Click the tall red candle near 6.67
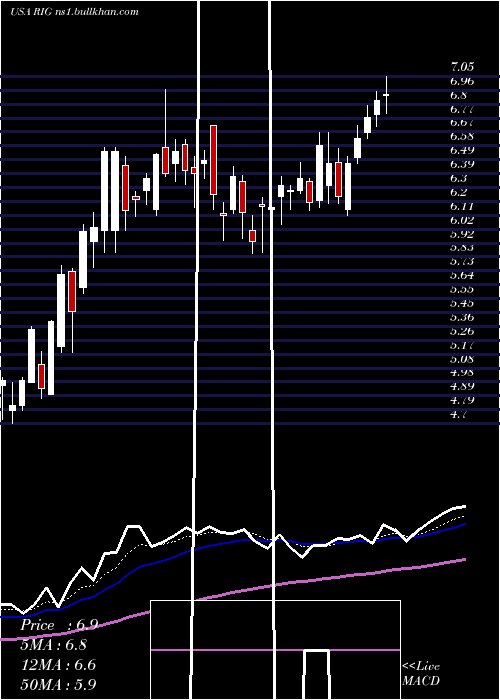This screenshot has height=700, width=500. coord(213,160)
